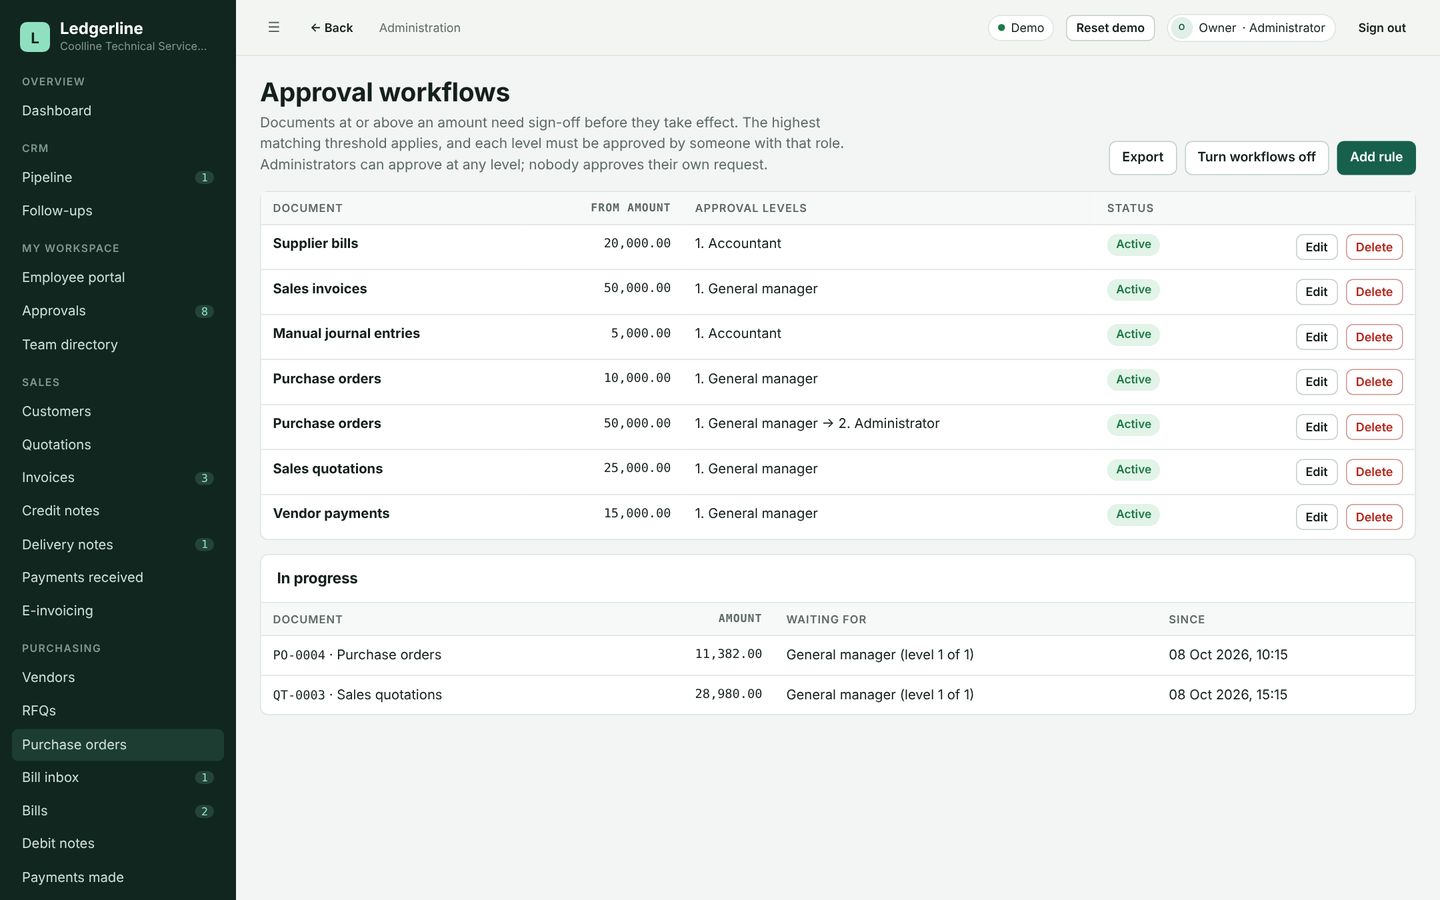Image resolution: width=1440 pixels, height=900 pixels.
Task: Click the Active status of Vendor payments
Action: coord(1133,514)
